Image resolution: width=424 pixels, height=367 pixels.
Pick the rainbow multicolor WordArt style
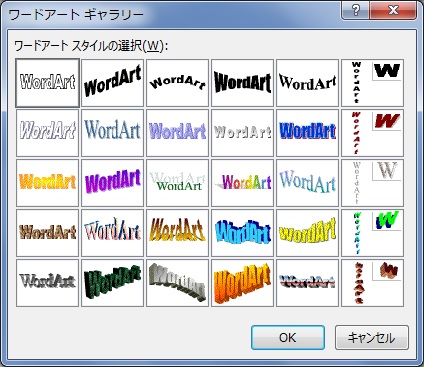coord(242,183)
